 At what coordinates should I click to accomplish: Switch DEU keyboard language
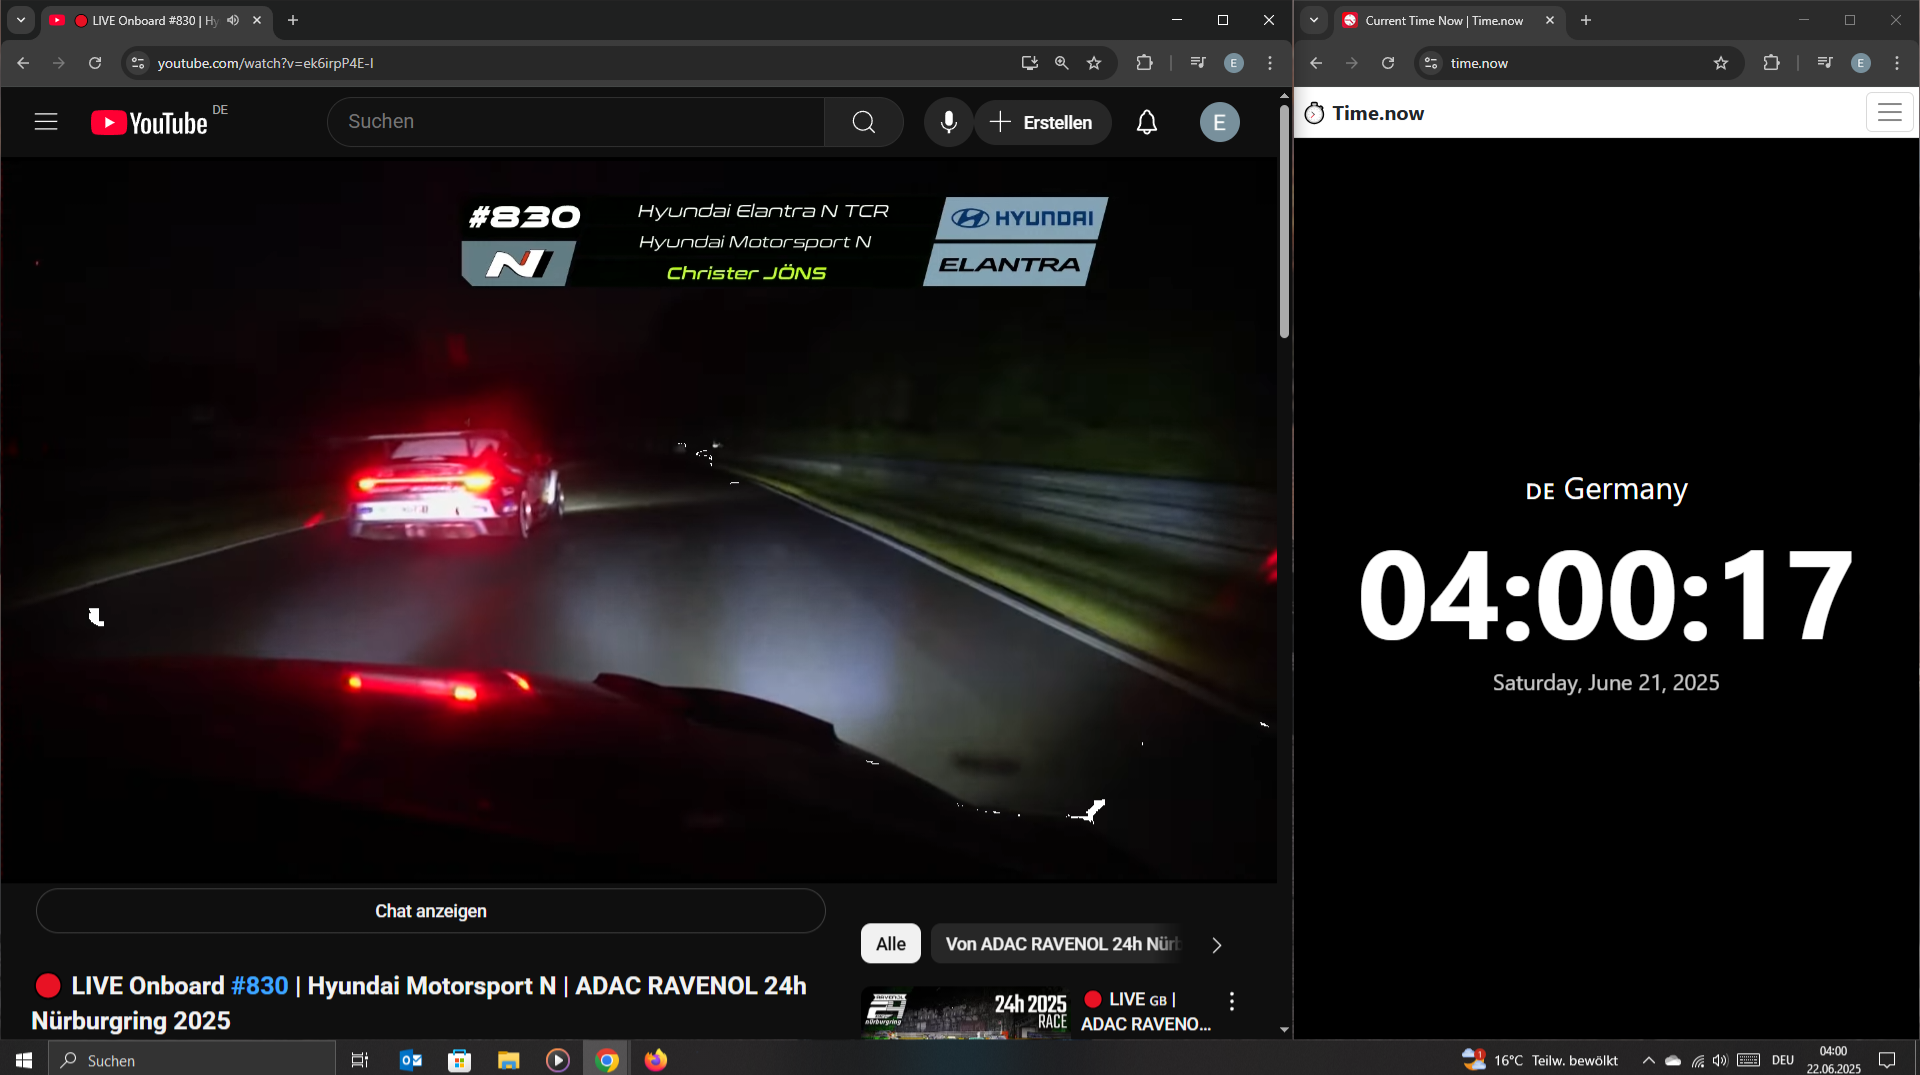(x=1783, y=1060)
